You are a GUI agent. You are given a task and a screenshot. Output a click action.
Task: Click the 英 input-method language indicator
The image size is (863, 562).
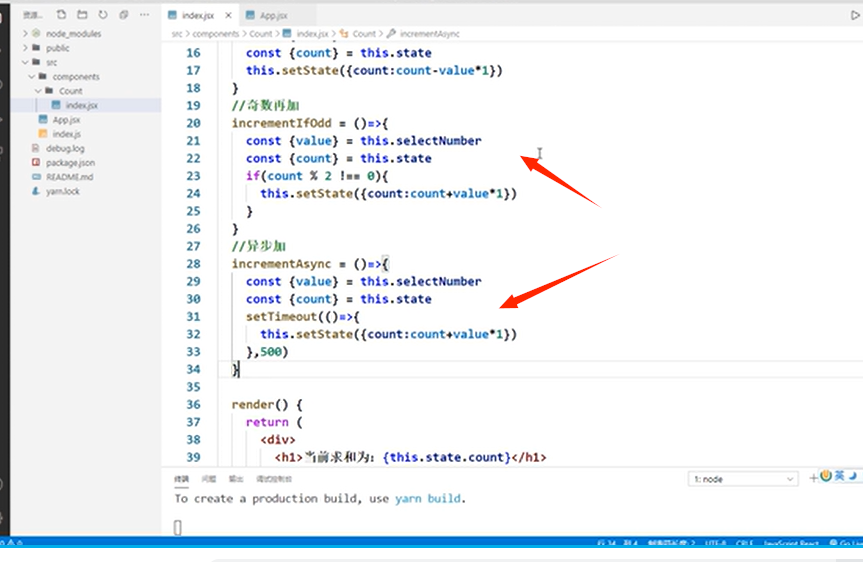[839, 476]
